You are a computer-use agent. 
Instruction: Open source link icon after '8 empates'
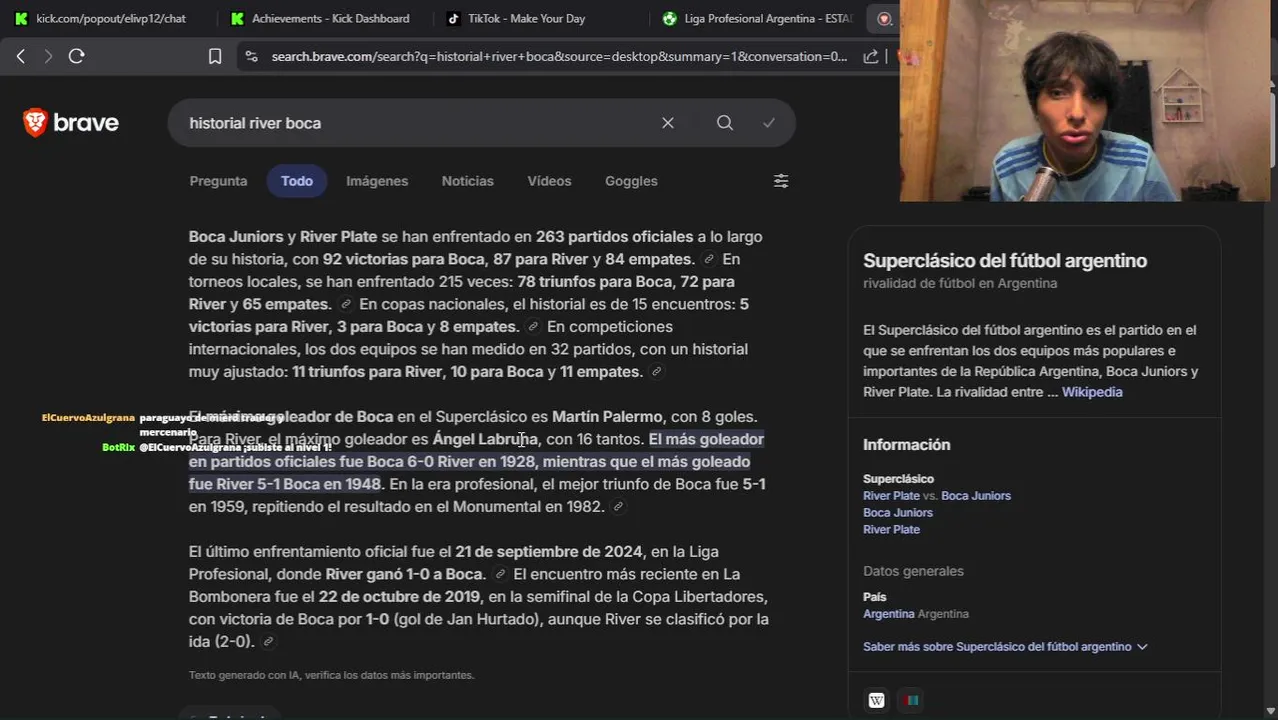533,327
